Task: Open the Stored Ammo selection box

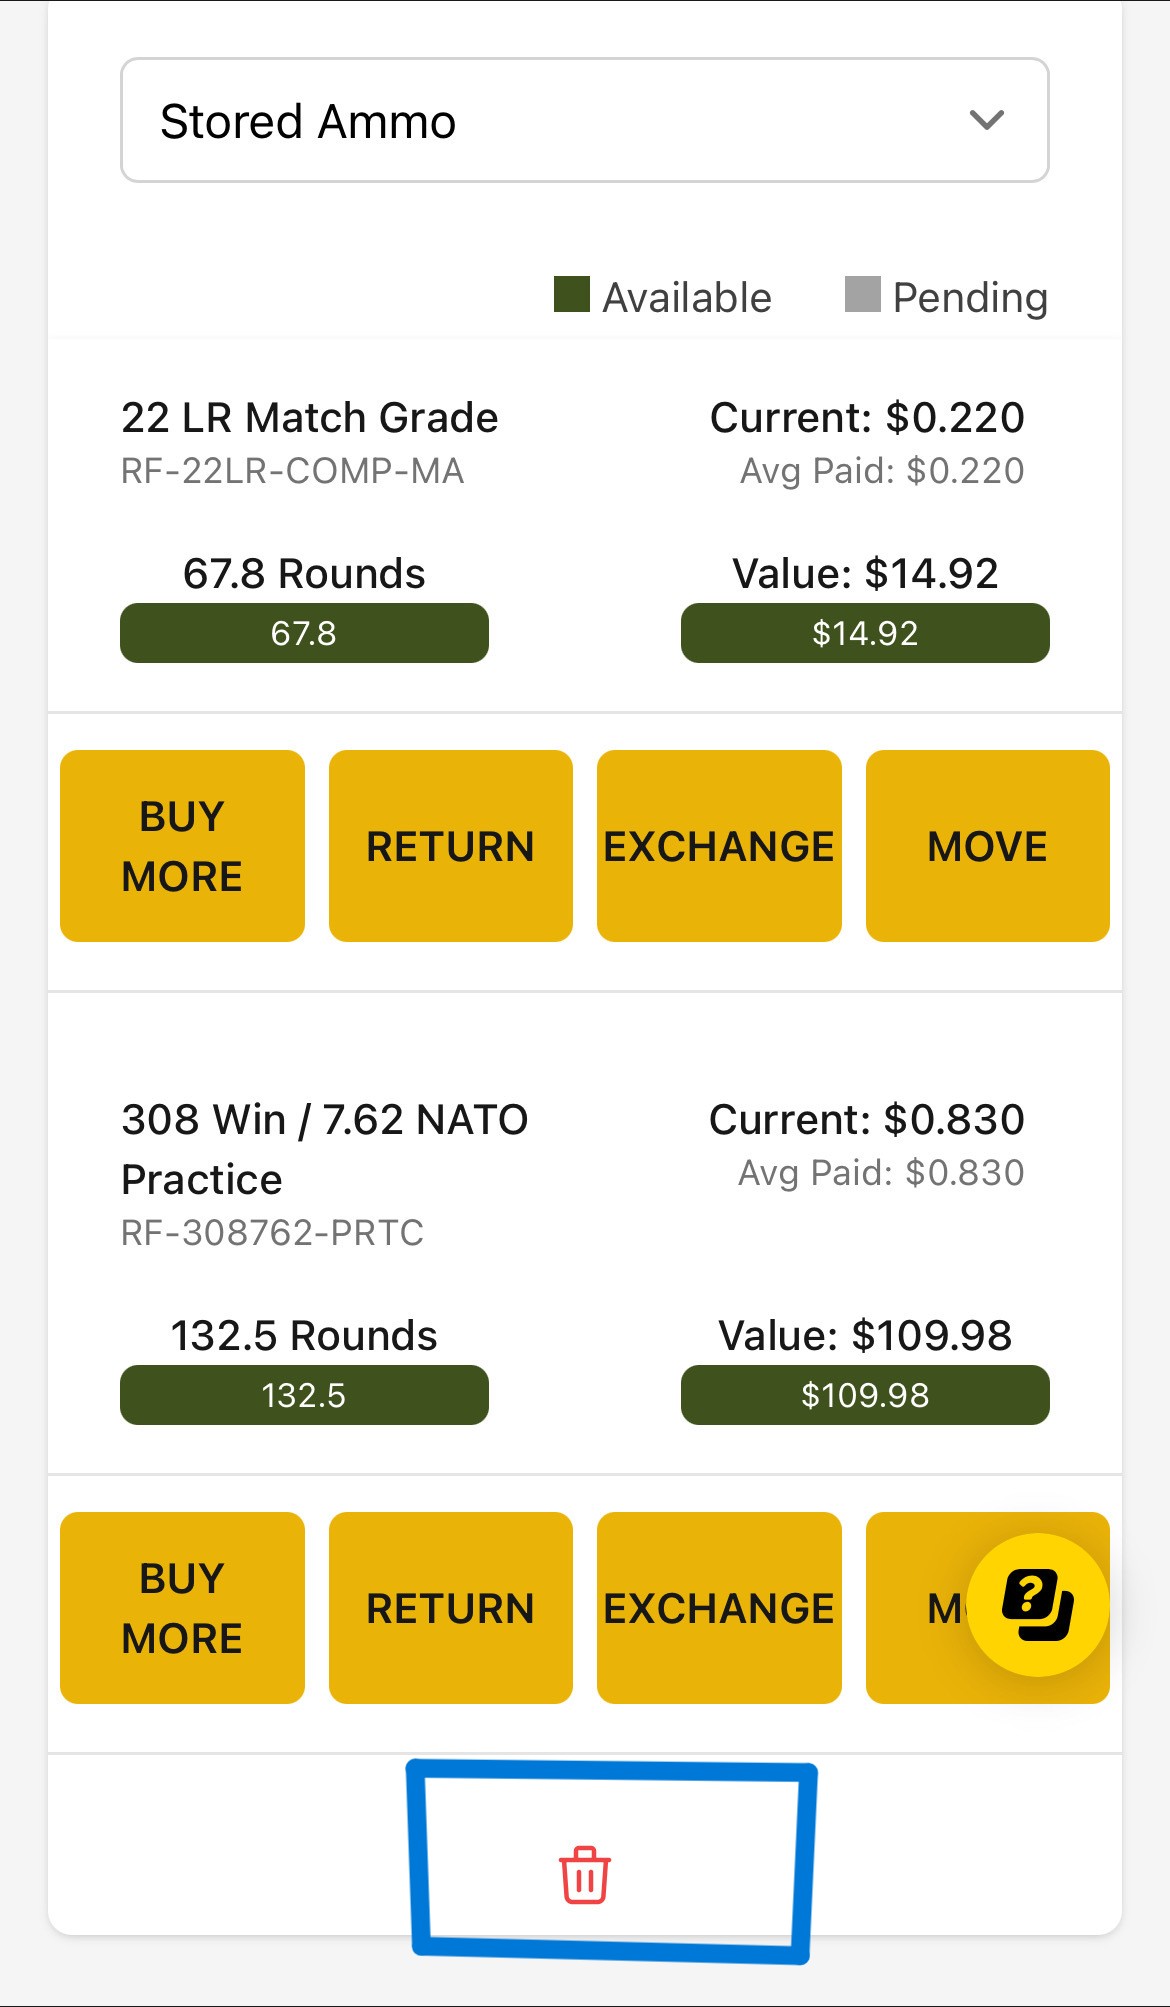Action: coord(585,120)
